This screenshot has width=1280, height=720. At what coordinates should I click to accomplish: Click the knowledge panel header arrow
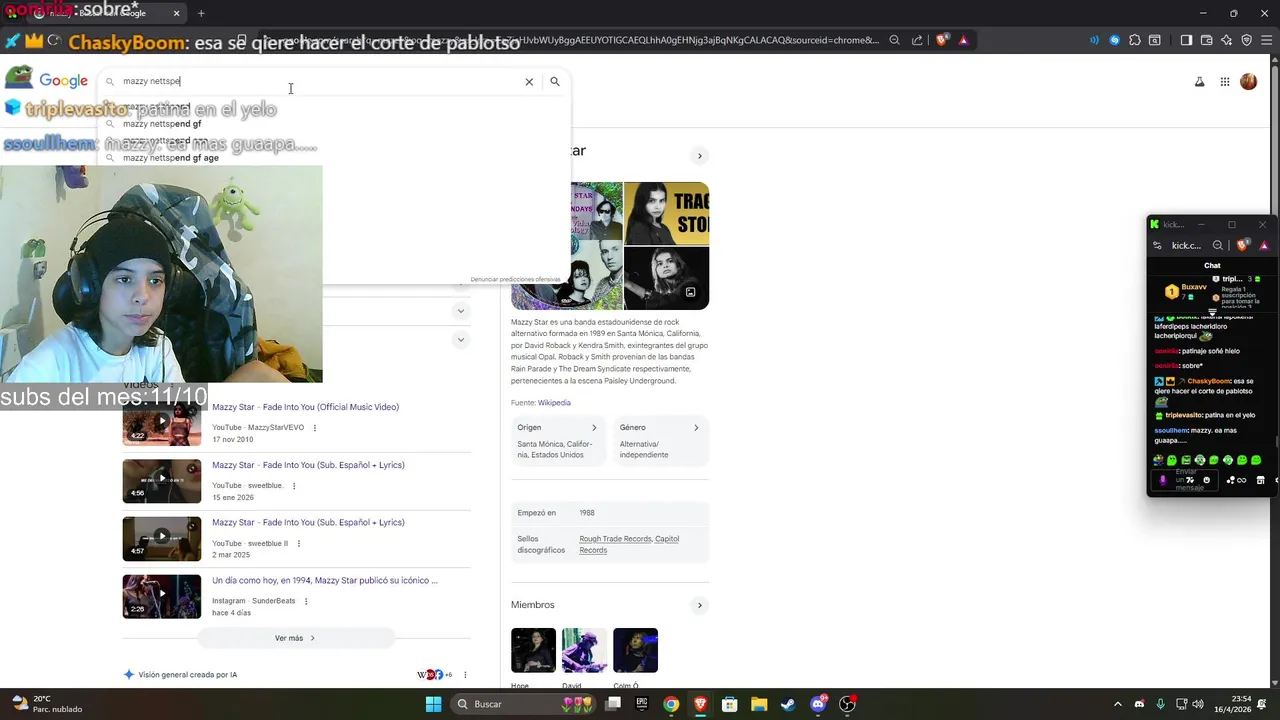(x=699, y=156)
